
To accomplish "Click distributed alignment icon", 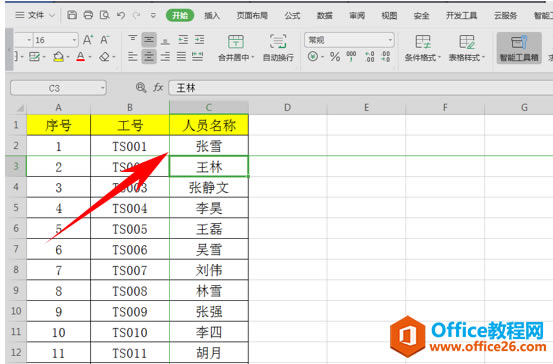I will coord(198,56).
